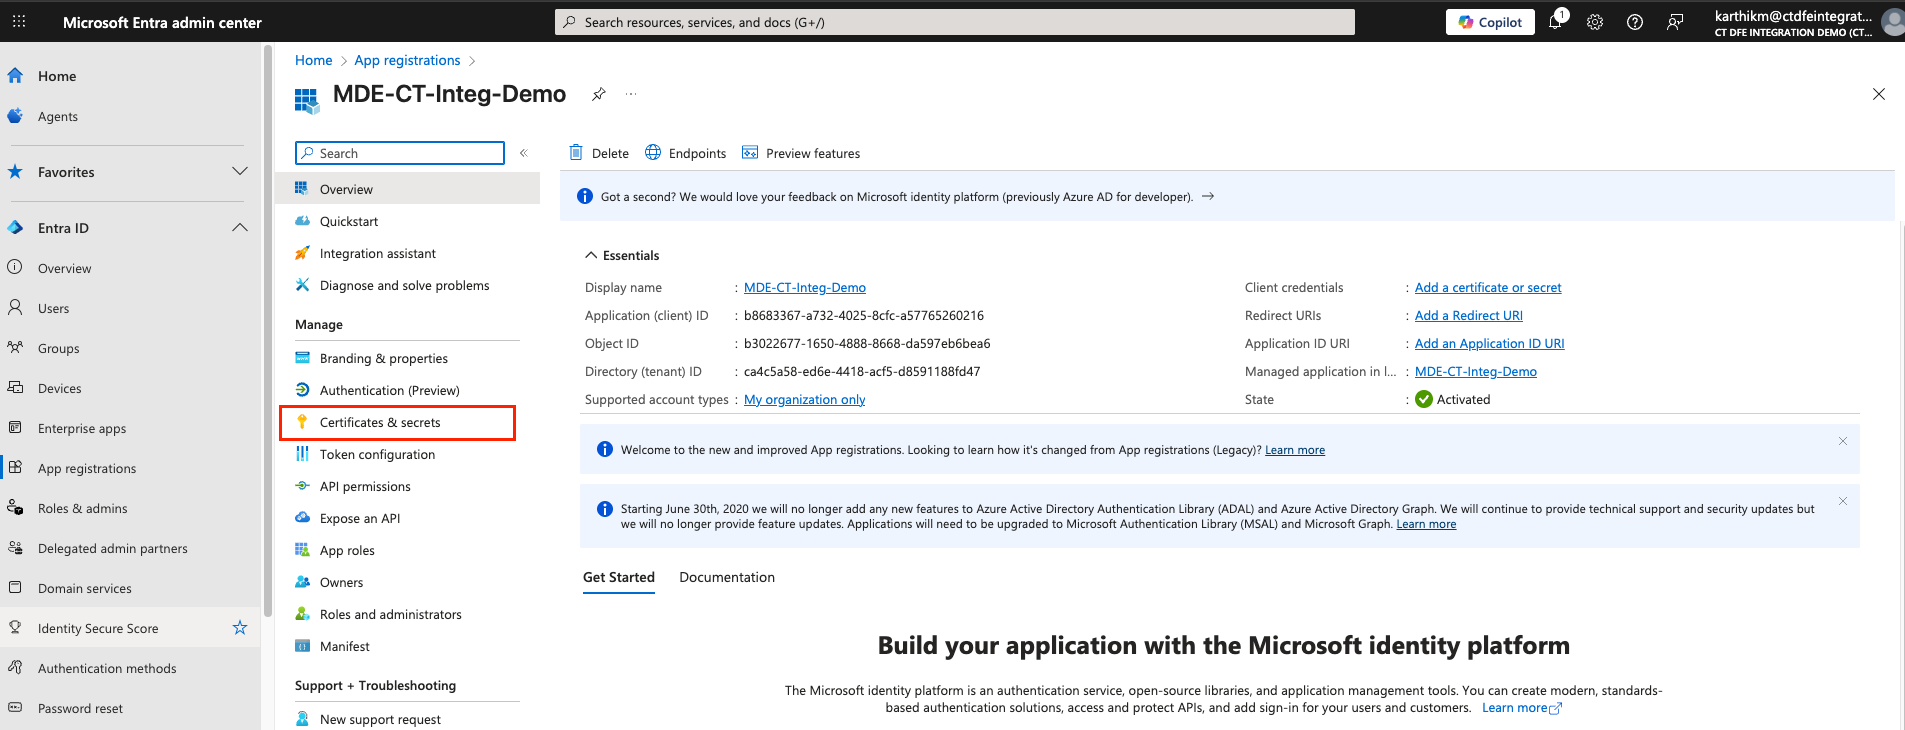Switch to the Documentation tab
The image size is (1905, 730).
click(726, 578)
